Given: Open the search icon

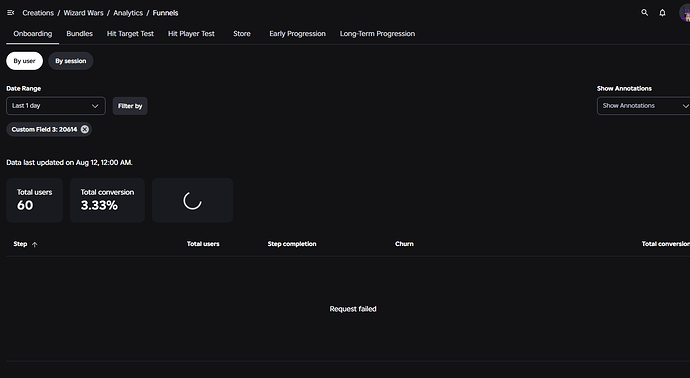Looking at the screenshot, I should pos(644,13).
